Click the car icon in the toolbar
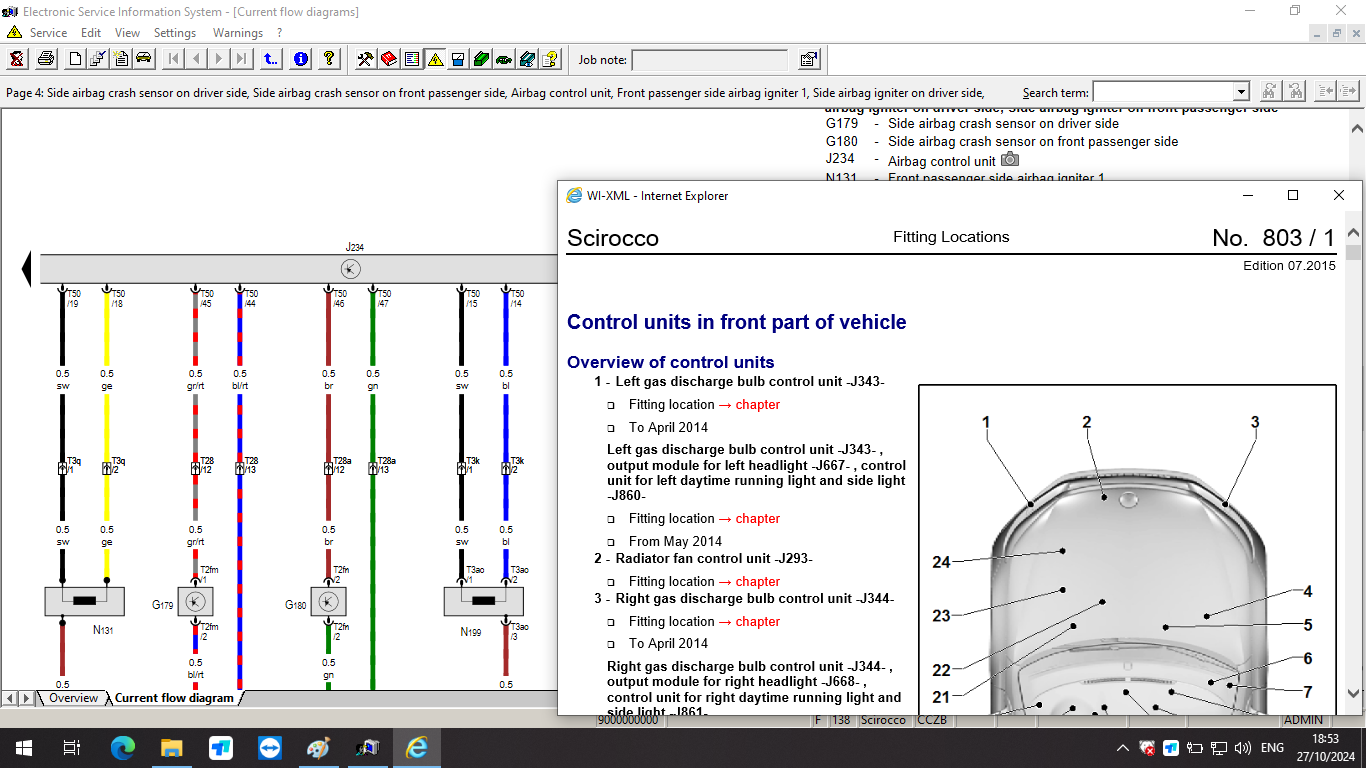Screen dimensions: 1366x768 [x=144, y=59]
